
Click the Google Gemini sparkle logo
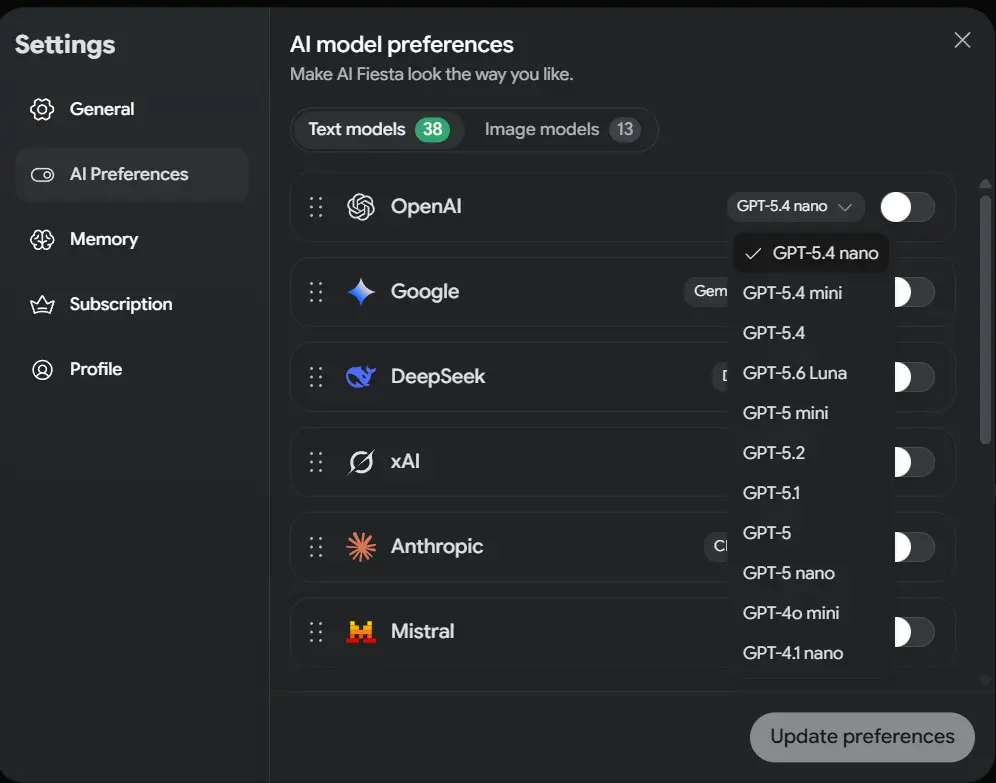pos(361,292)
